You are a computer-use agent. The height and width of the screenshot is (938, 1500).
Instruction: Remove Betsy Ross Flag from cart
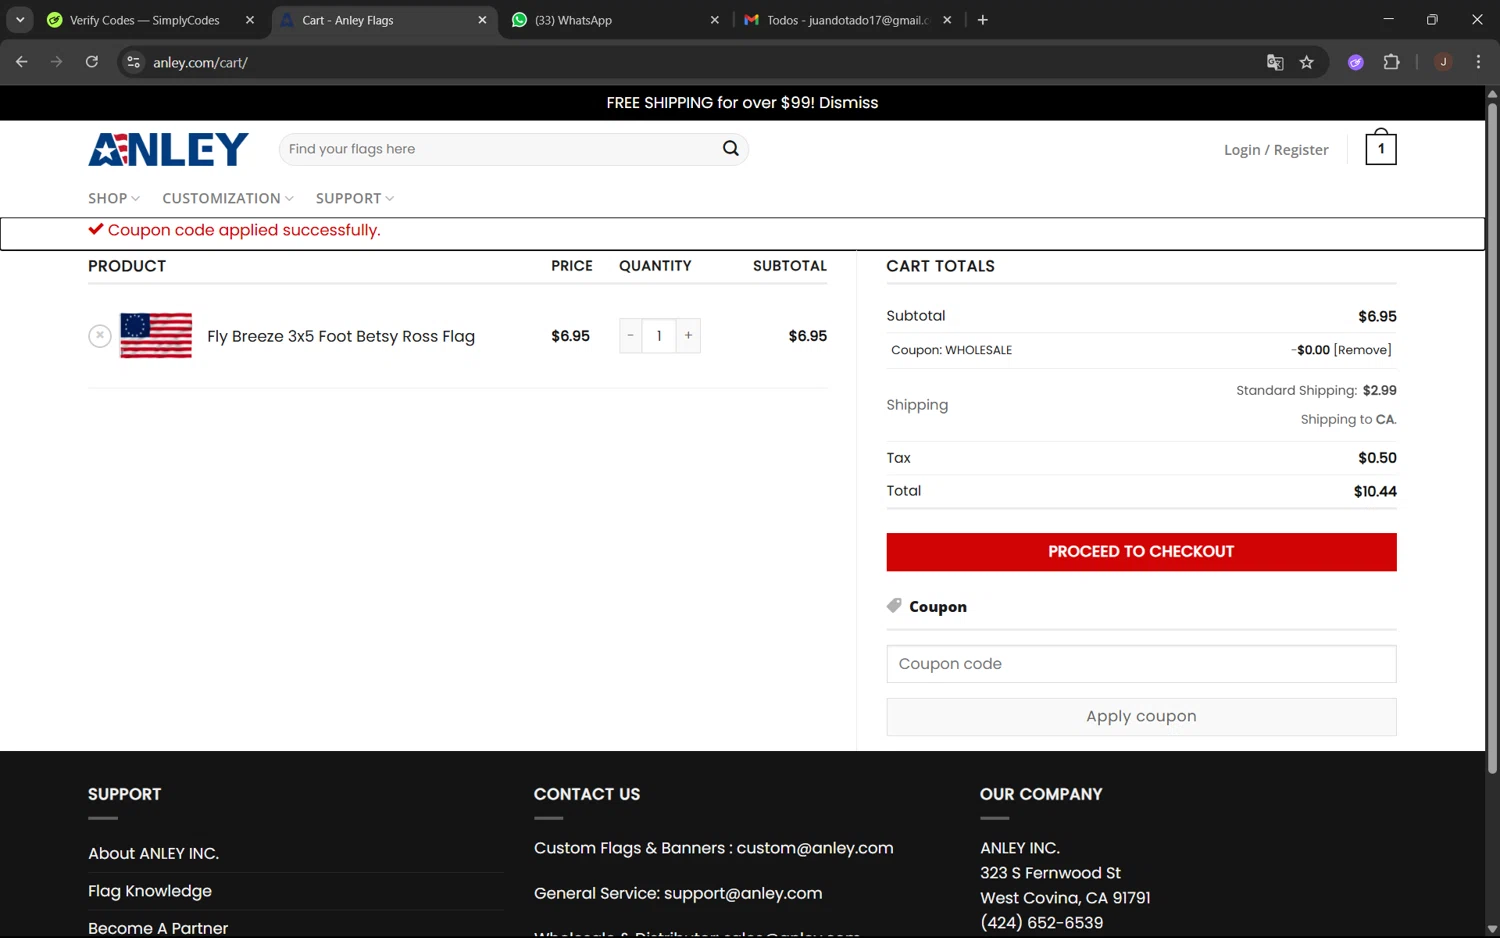pyautogui.click(x=100, y=336)
